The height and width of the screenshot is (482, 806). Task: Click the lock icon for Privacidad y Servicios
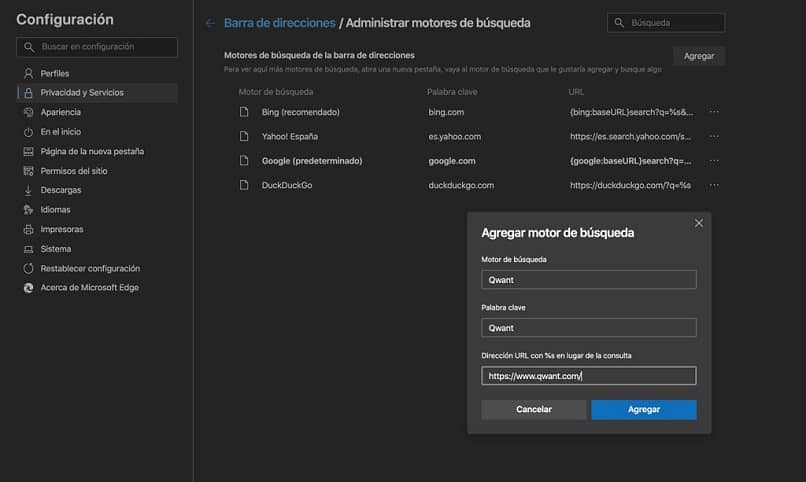[x=28, y=92]
